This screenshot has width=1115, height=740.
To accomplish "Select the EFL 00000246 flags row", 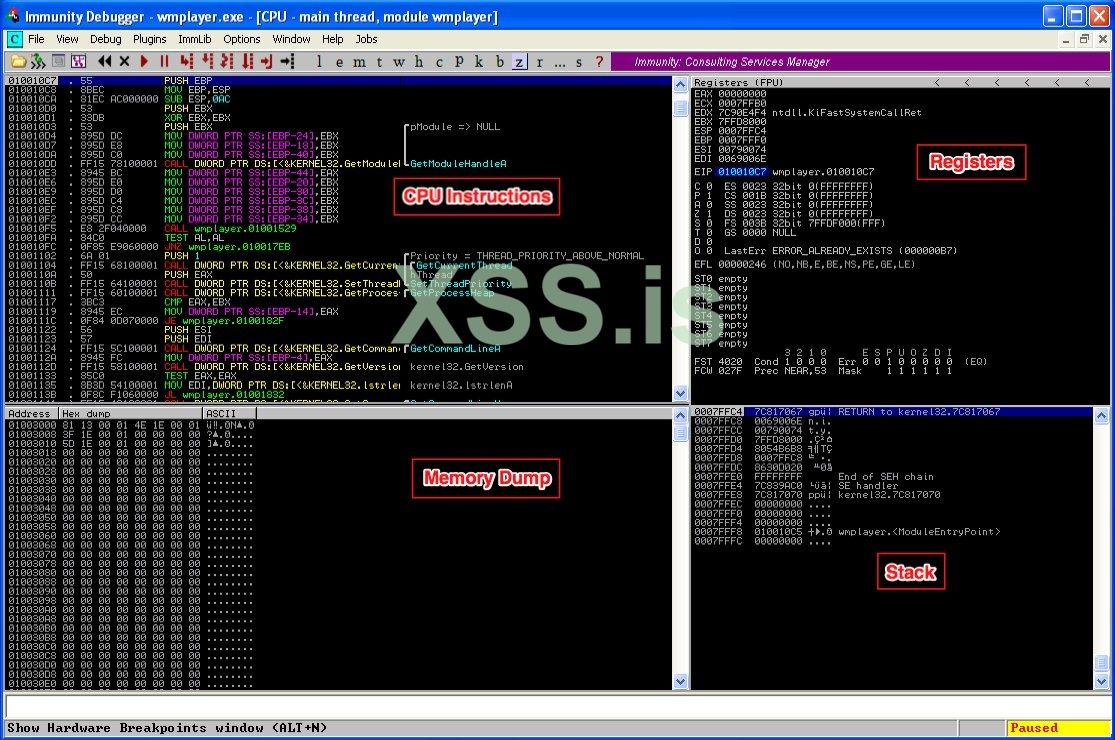I will 804,264.
